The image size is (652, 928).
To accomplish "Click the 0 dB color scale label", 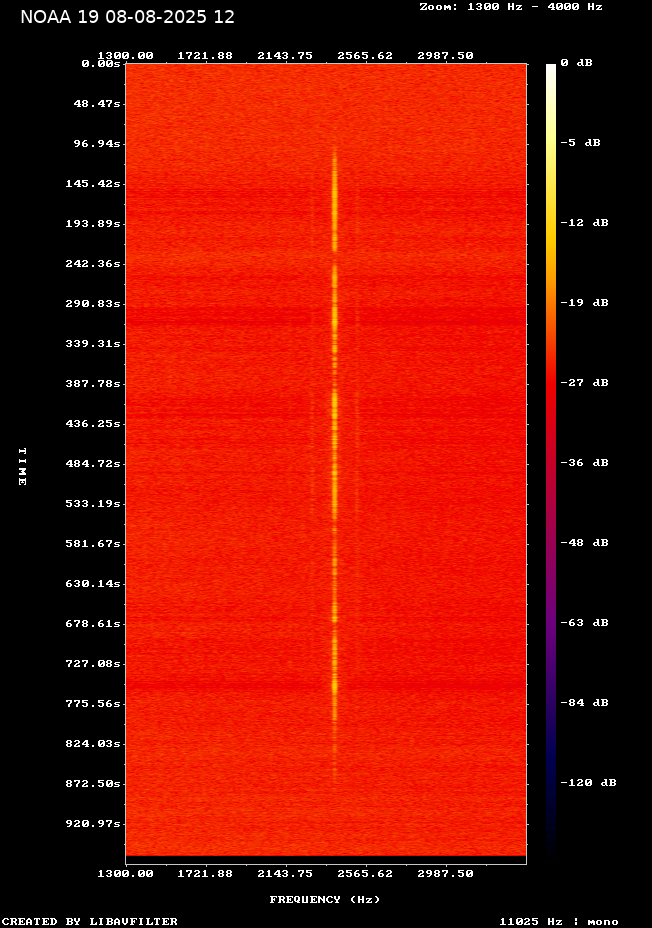I will [576, 63].
